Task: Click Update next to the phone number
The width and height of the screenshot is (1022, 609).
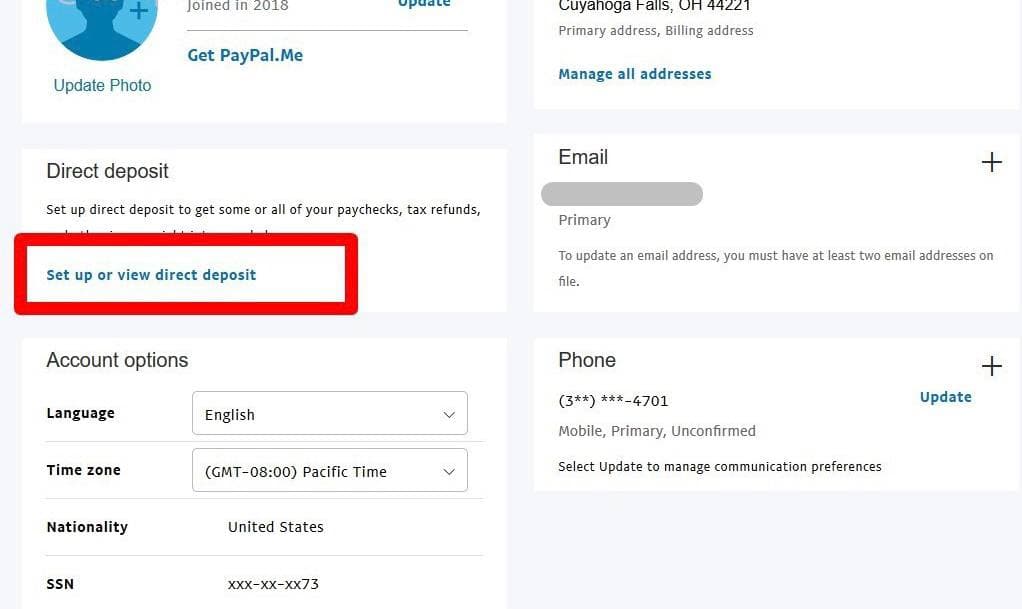Action: tap(945, 397)
